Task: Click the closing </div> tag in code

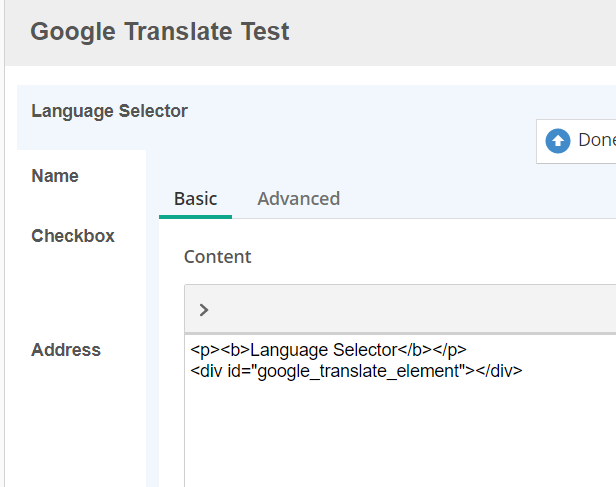Action: coord(501,370)
